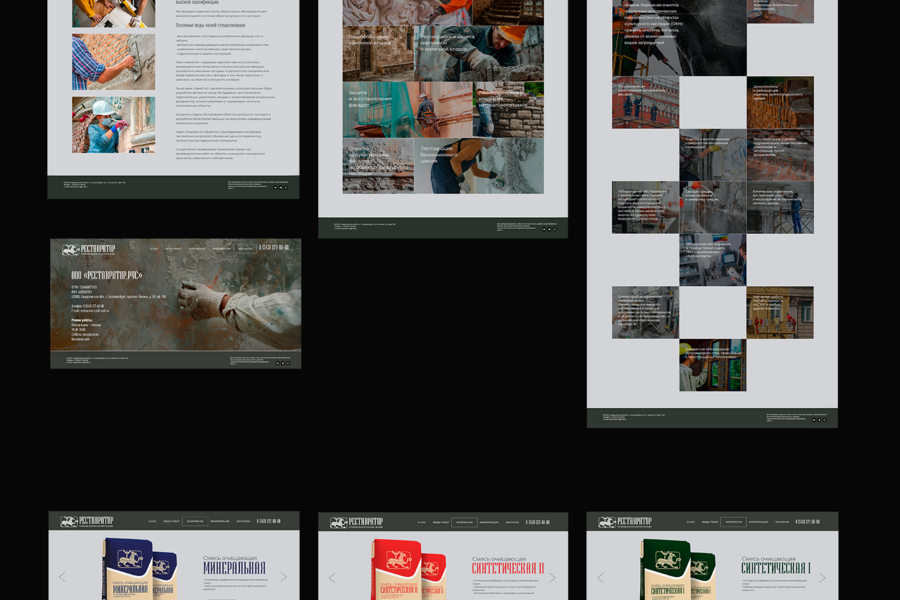
Task: Open tile of worker in blue at white facade
Action: pyautogui.click(x=780, y=207)
